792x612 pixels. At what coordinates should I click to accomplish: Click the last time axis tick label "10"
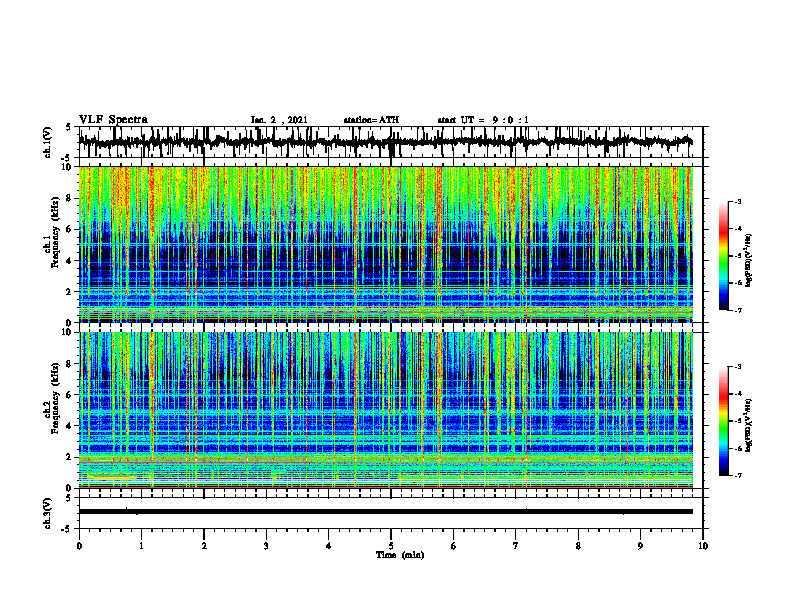tap(703, 546)
